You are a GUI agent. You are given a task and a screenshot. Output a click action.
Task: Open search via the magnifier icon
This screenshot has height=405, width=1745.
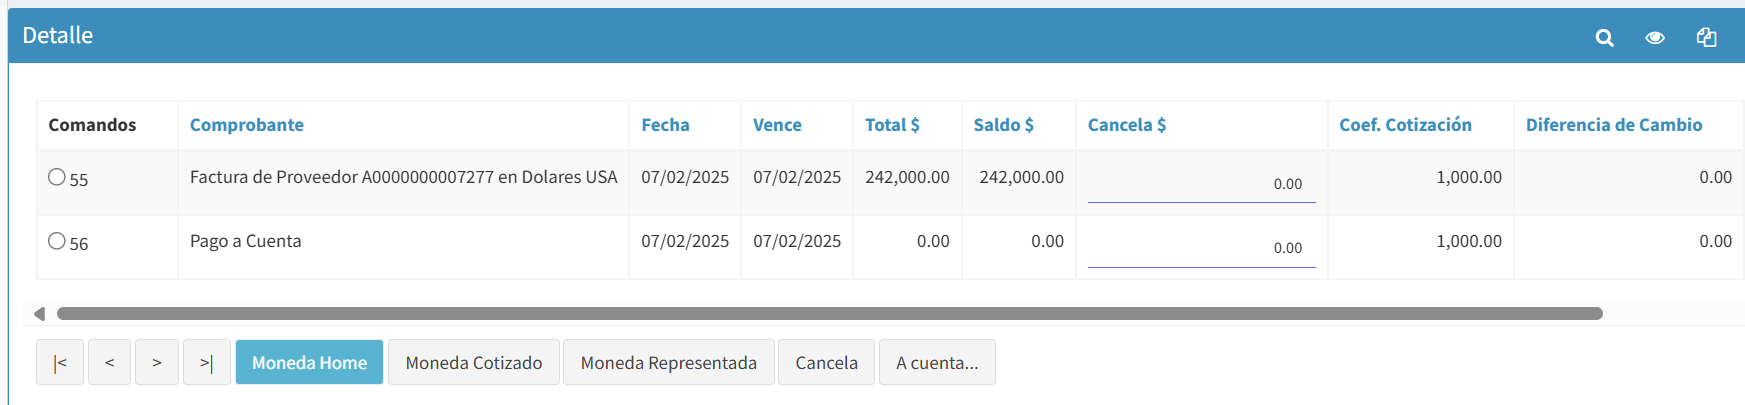pyautogui.click(x=1604, y=38)
